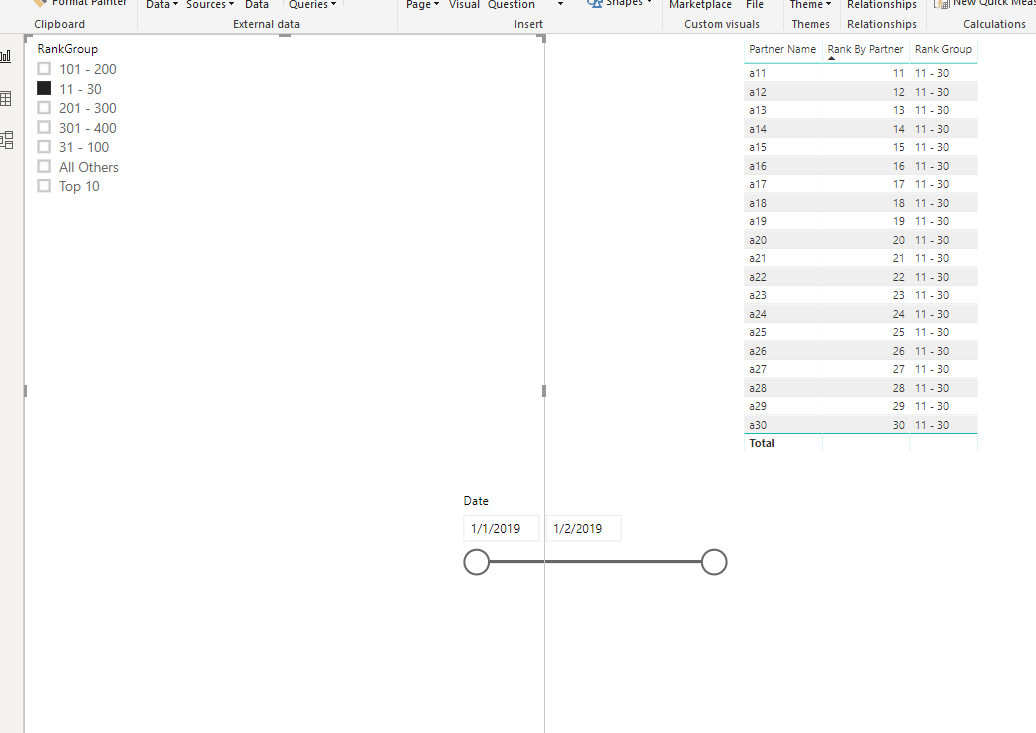Switch to Model view in sidebar

coord(7,140)
